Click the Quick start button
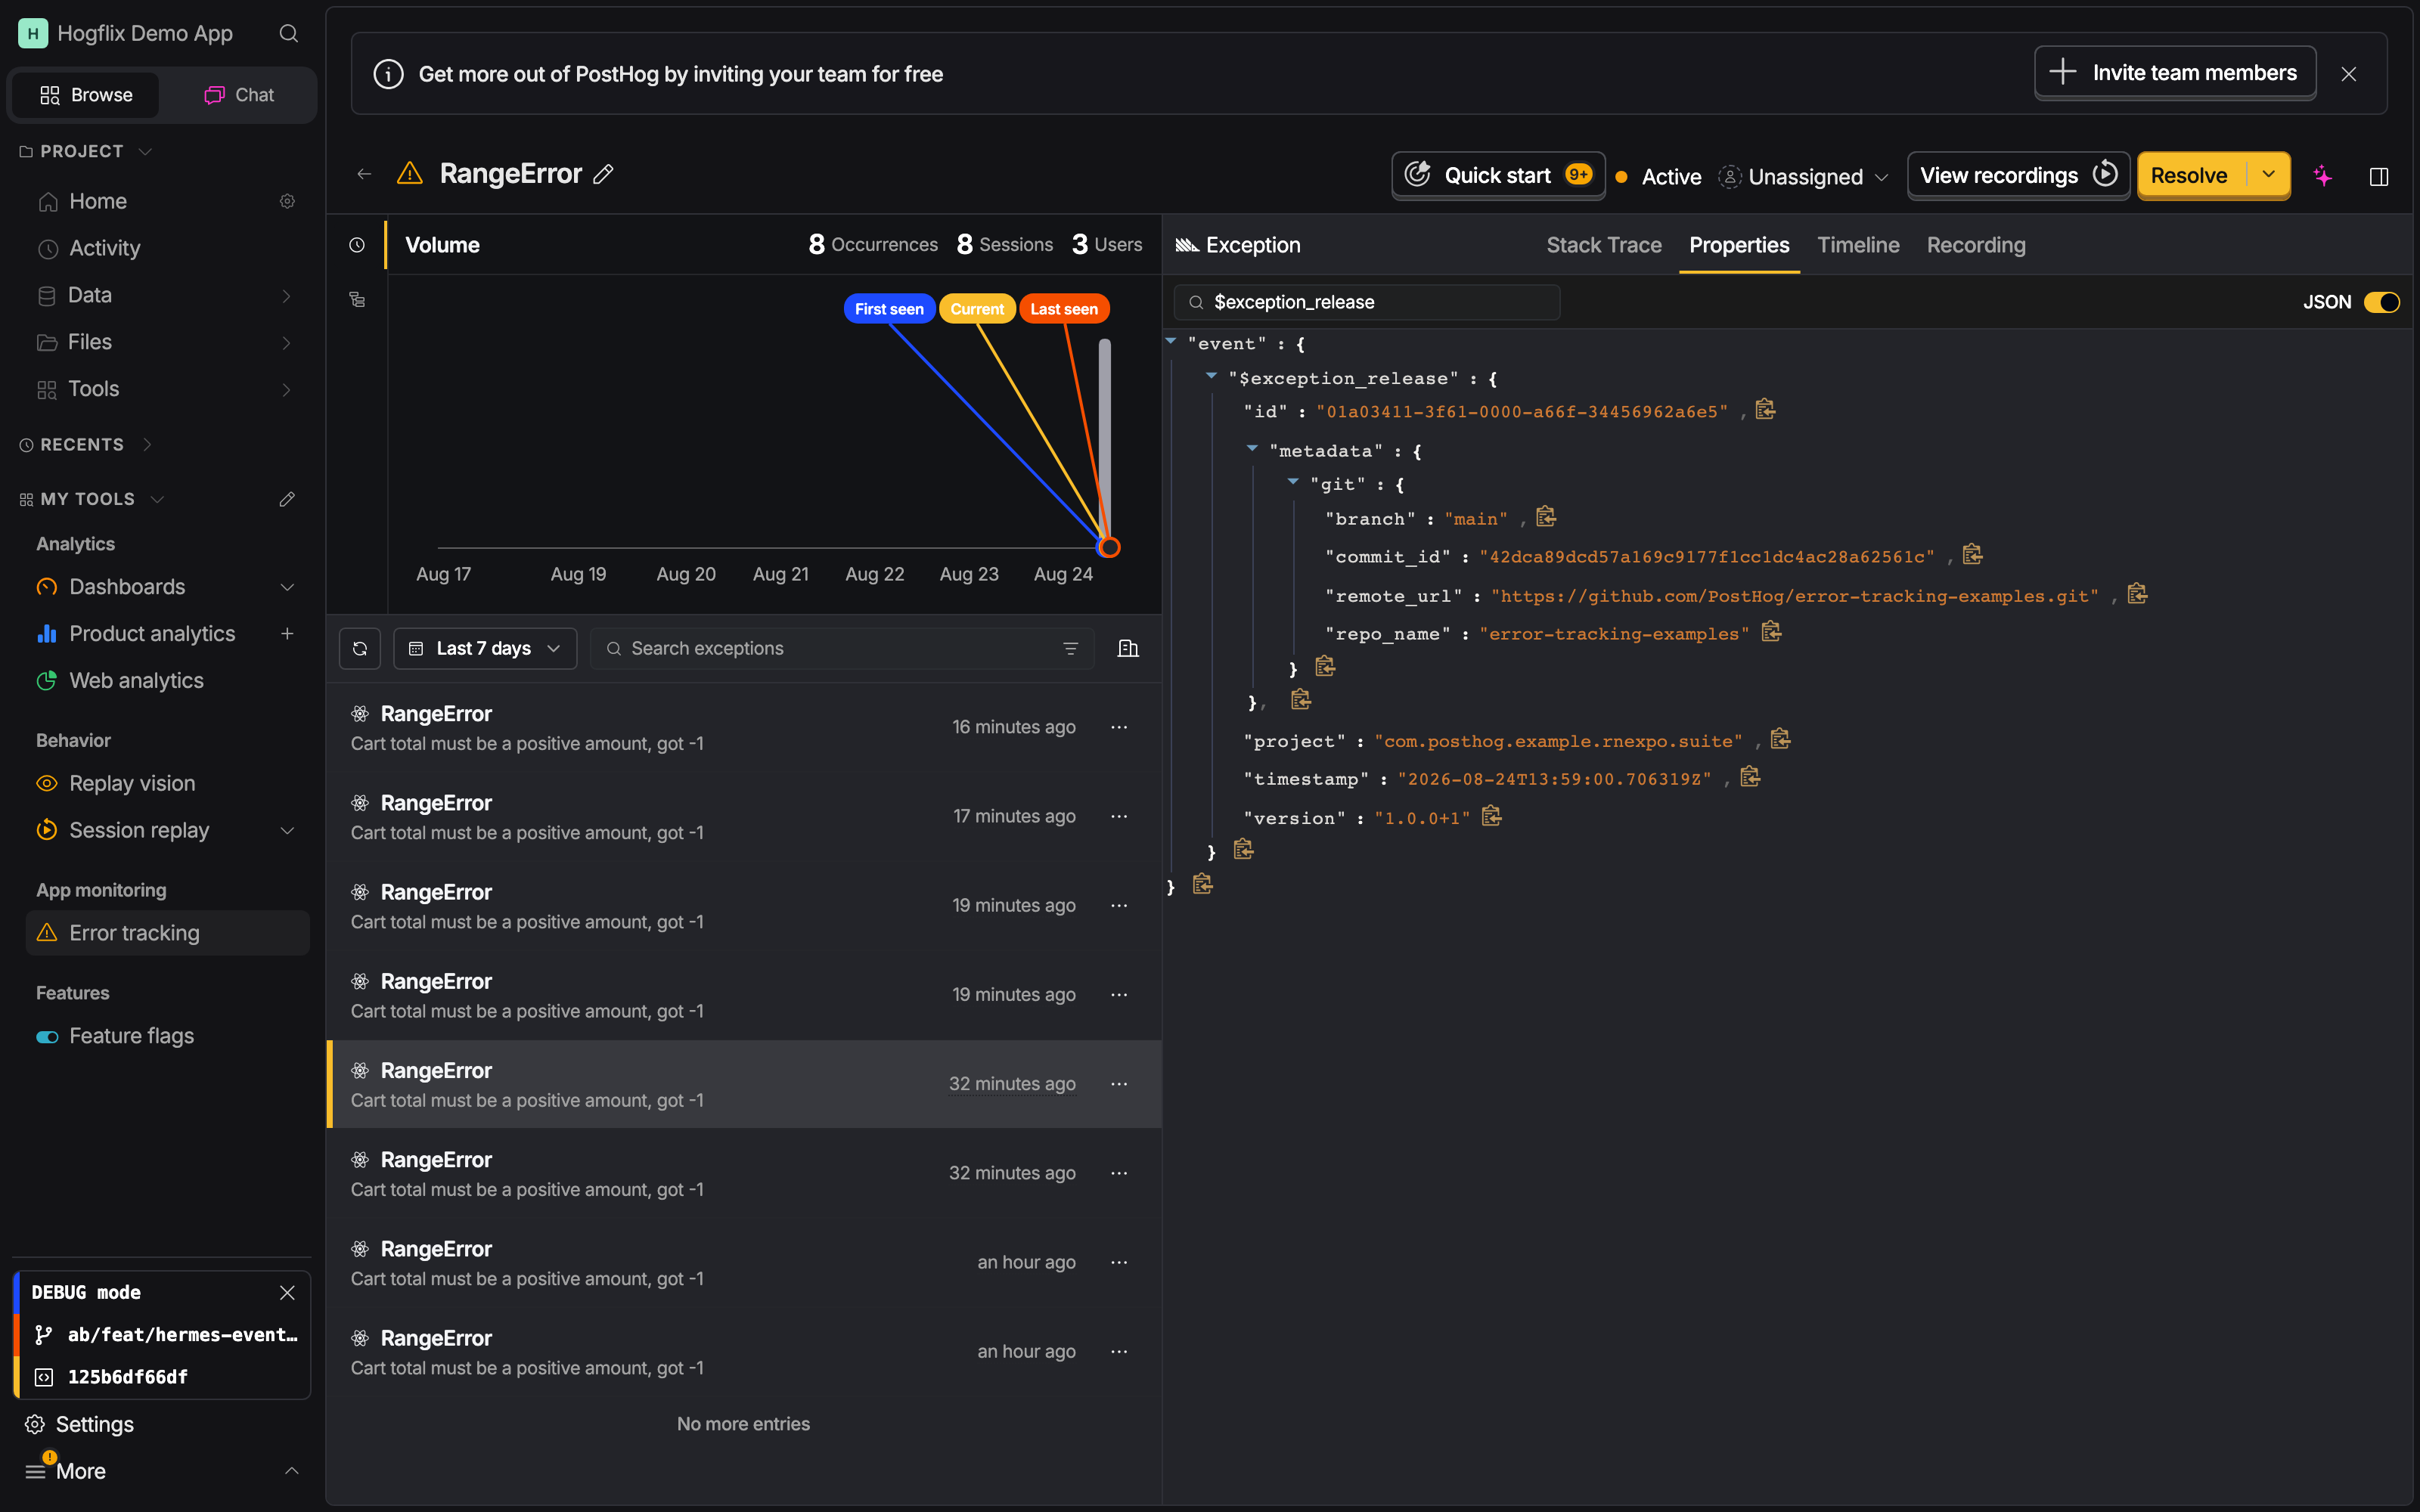Screen dimensions: 2420x1512 click(x=1498, y=175)
